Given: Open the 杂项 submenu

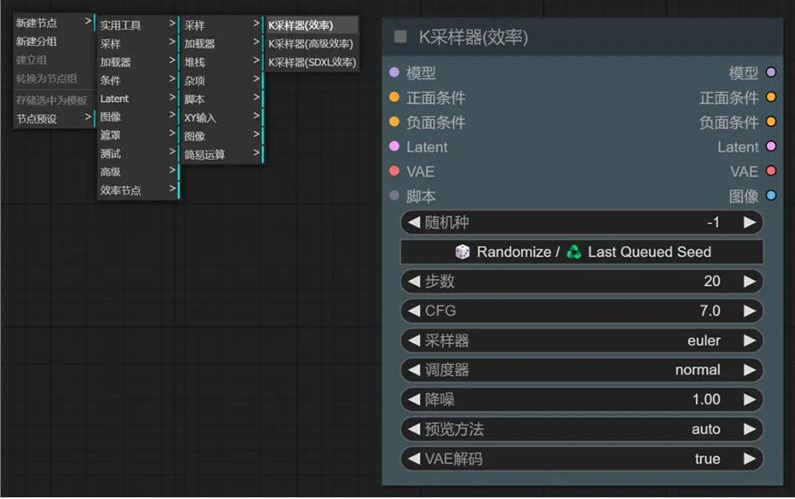Looking at the screenshot, I should point(222,80).
